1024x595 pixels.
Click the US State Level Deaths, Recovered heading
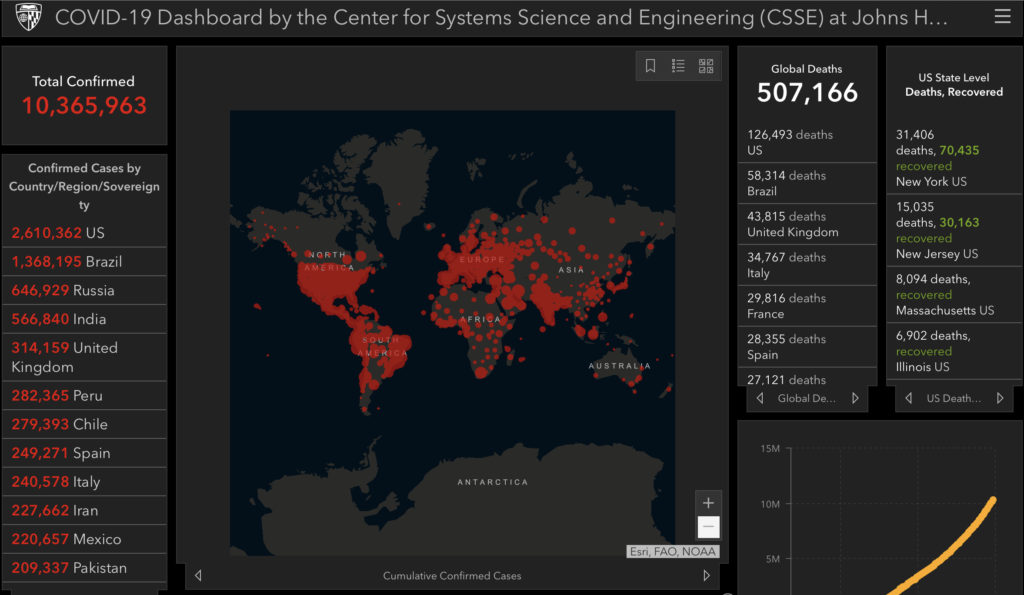[953, 85]
